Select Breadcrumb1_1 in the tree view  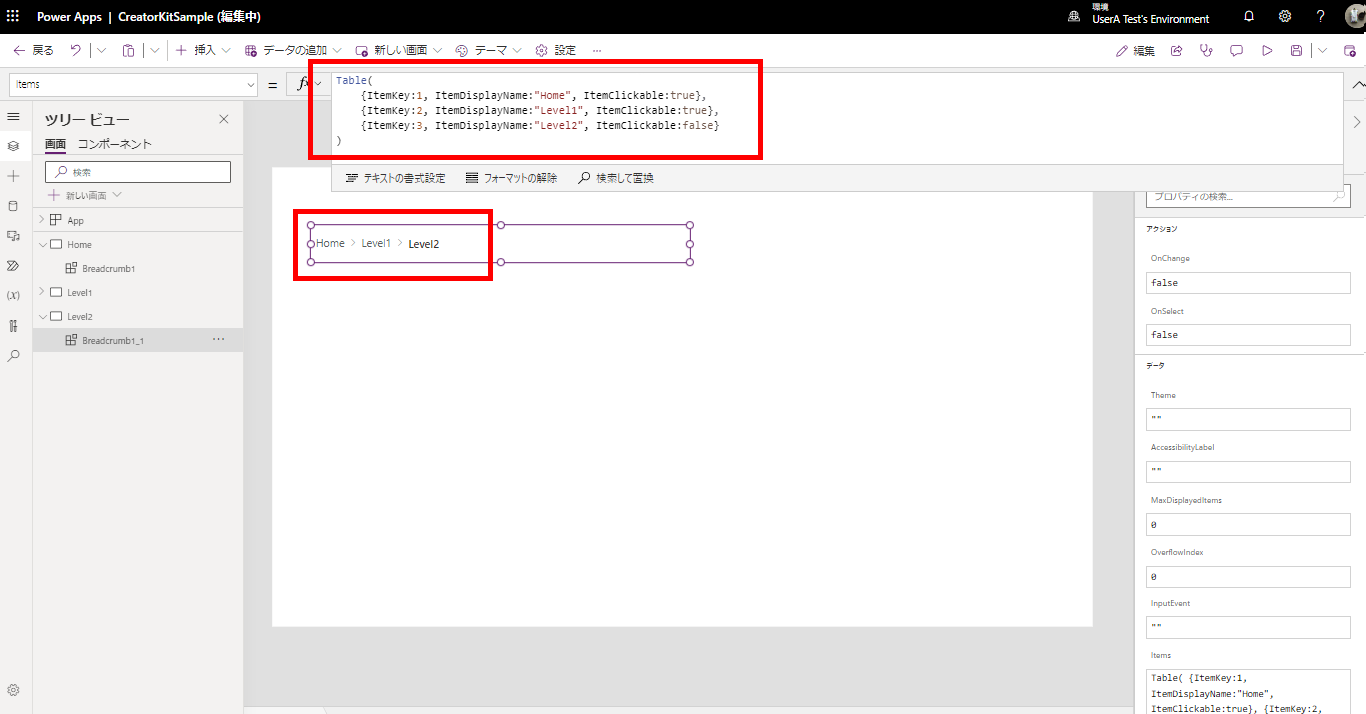pos(113,339)
